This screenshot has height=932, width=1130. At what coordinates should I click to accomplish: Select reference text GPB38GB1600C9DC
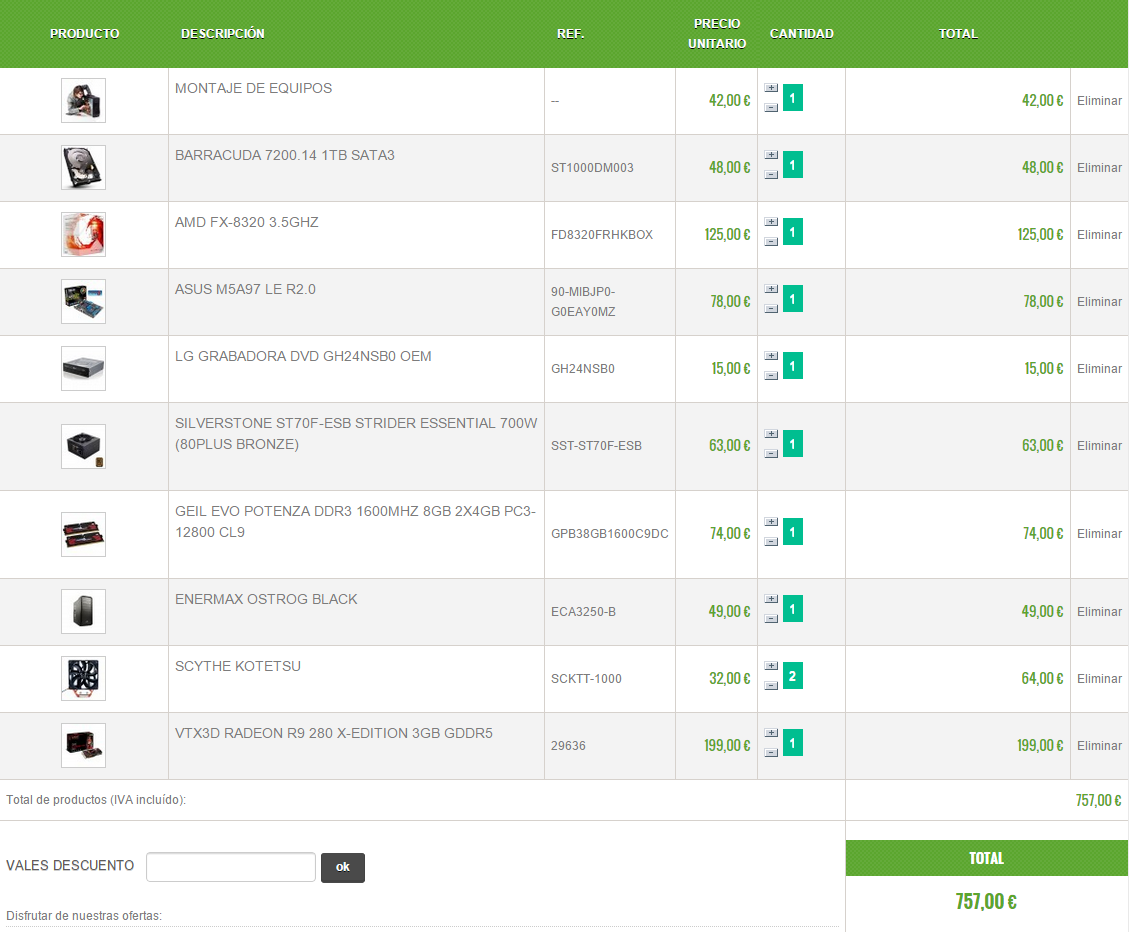coord(610,534)
